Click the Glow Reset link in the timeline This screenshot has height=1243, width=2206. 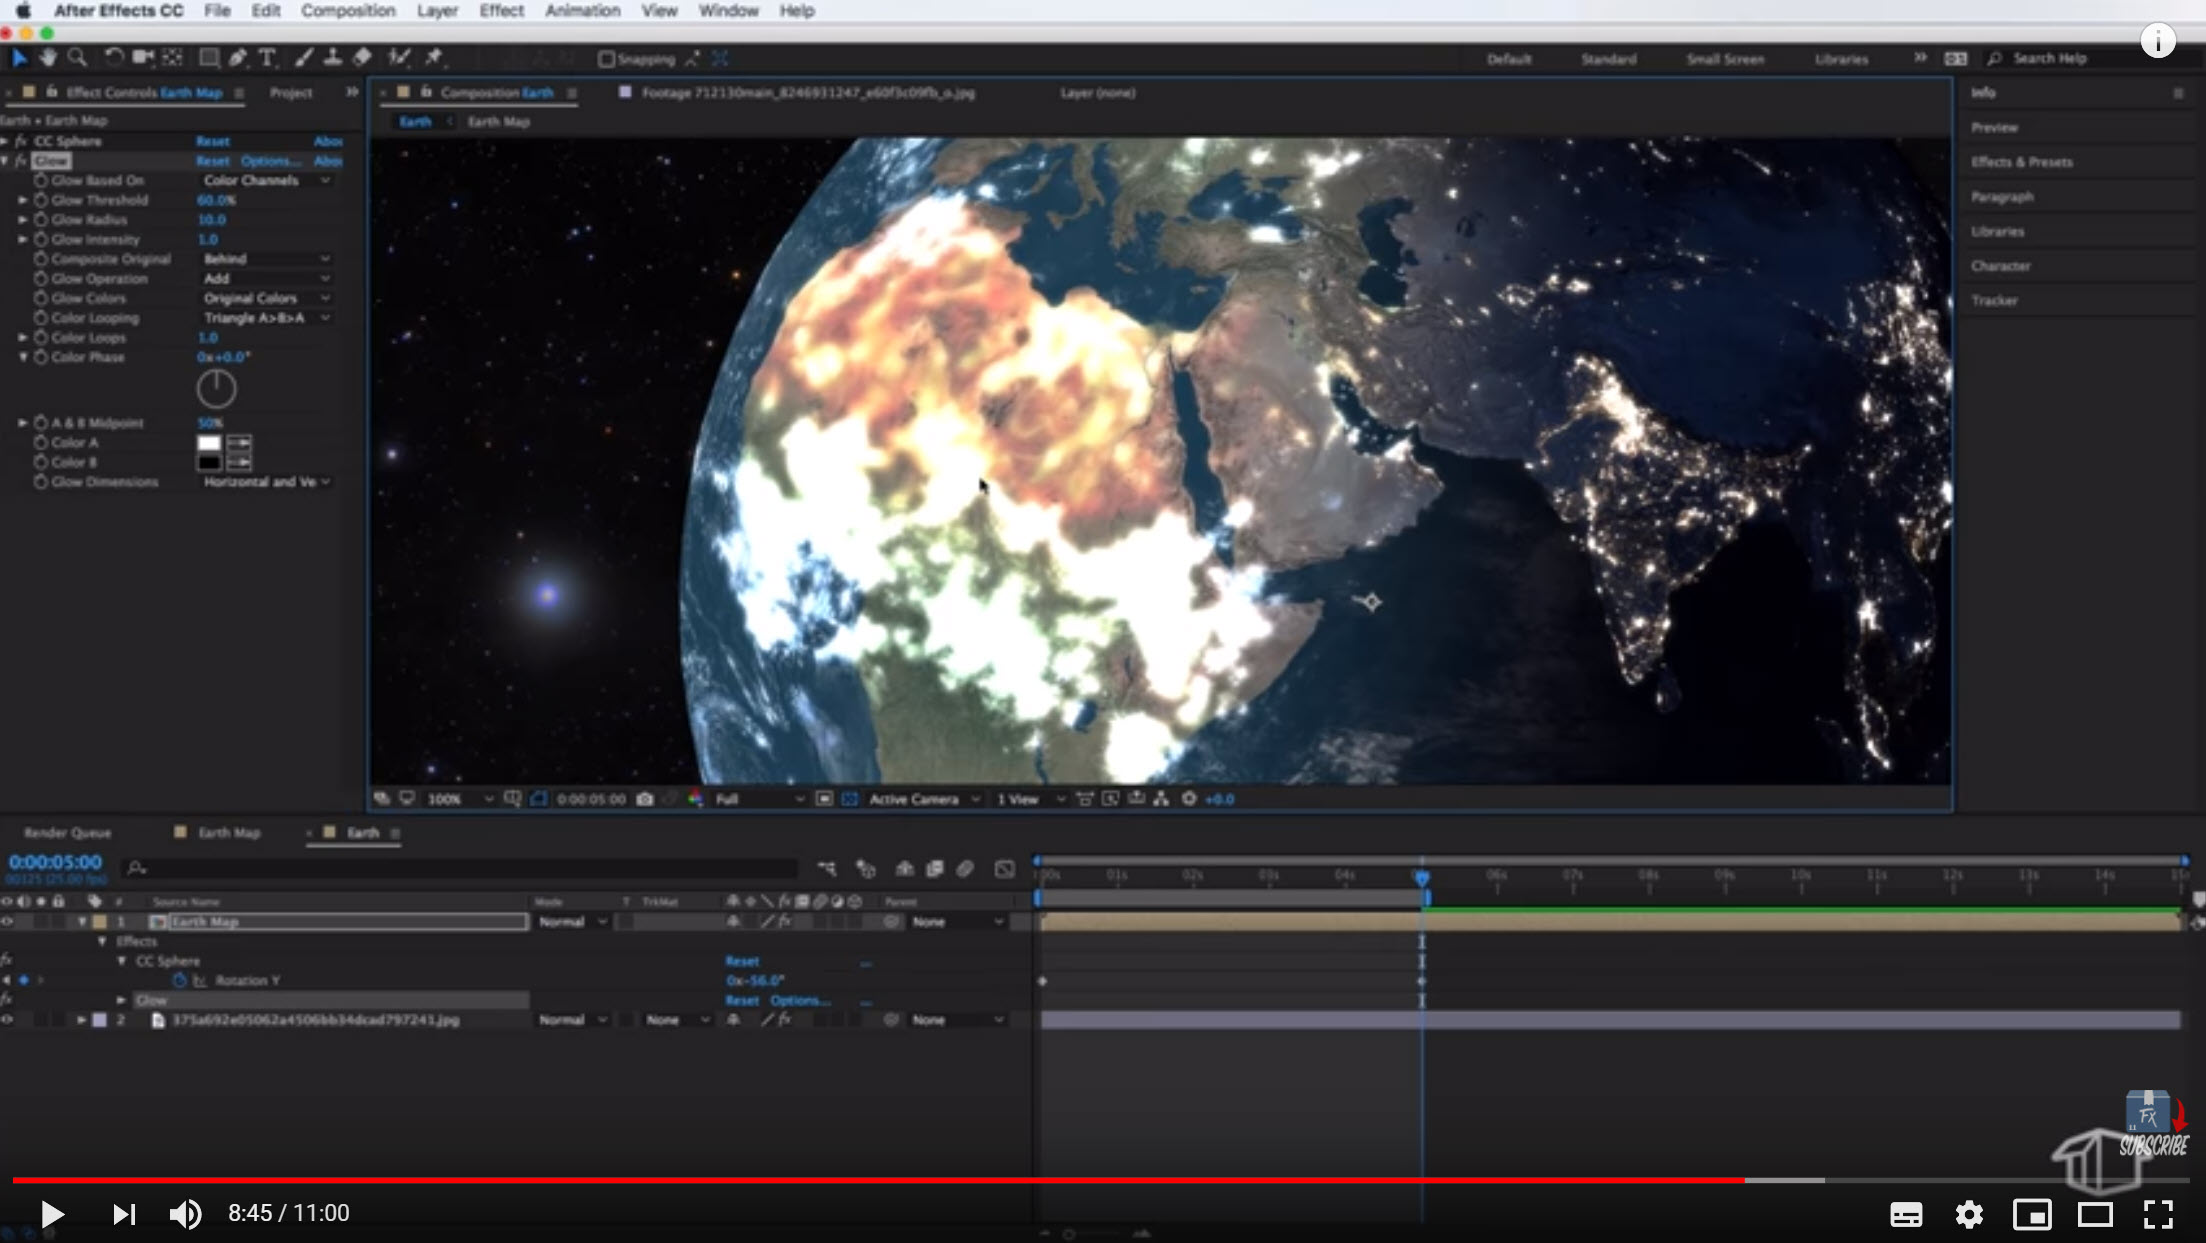pyautogui.click(x=742, y=1001)
